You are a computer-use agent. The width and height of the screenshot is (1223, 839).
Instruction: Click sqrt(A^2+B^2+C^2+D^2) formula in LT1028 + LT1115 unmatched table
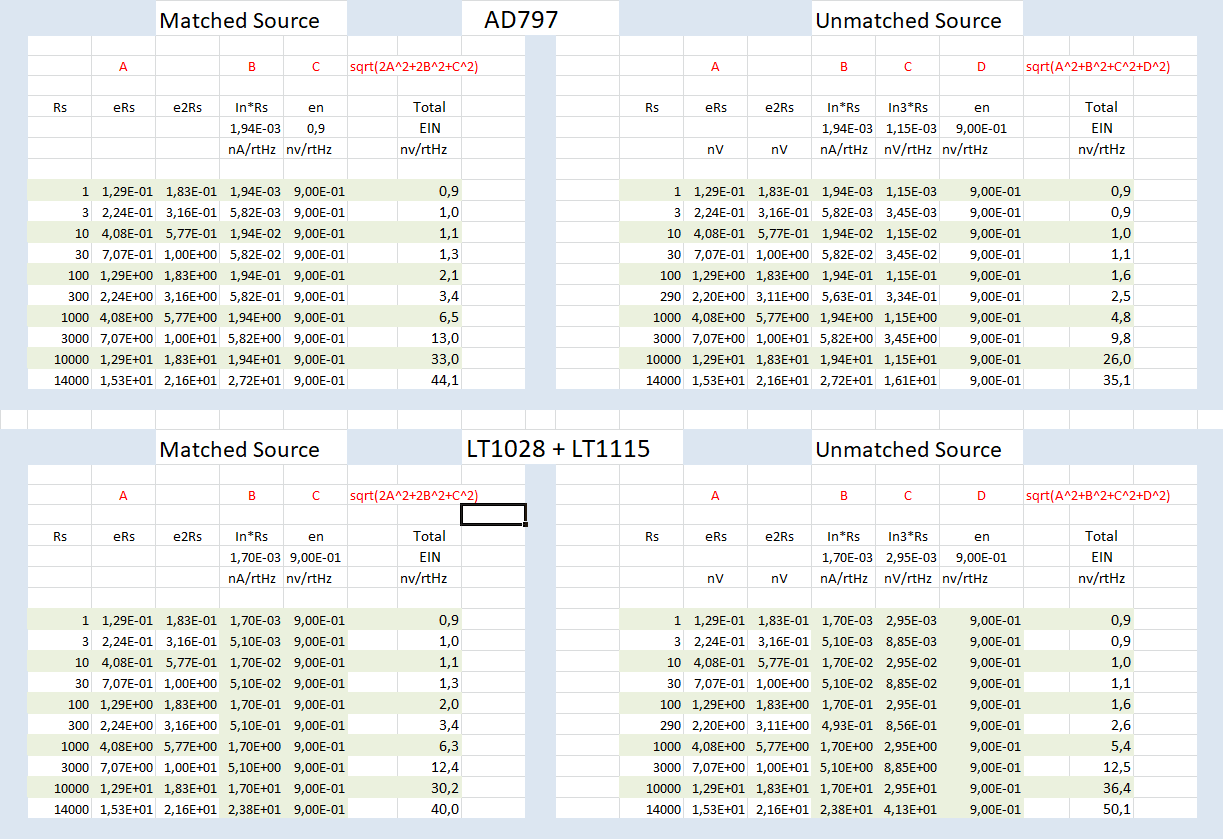(1098, 496)
